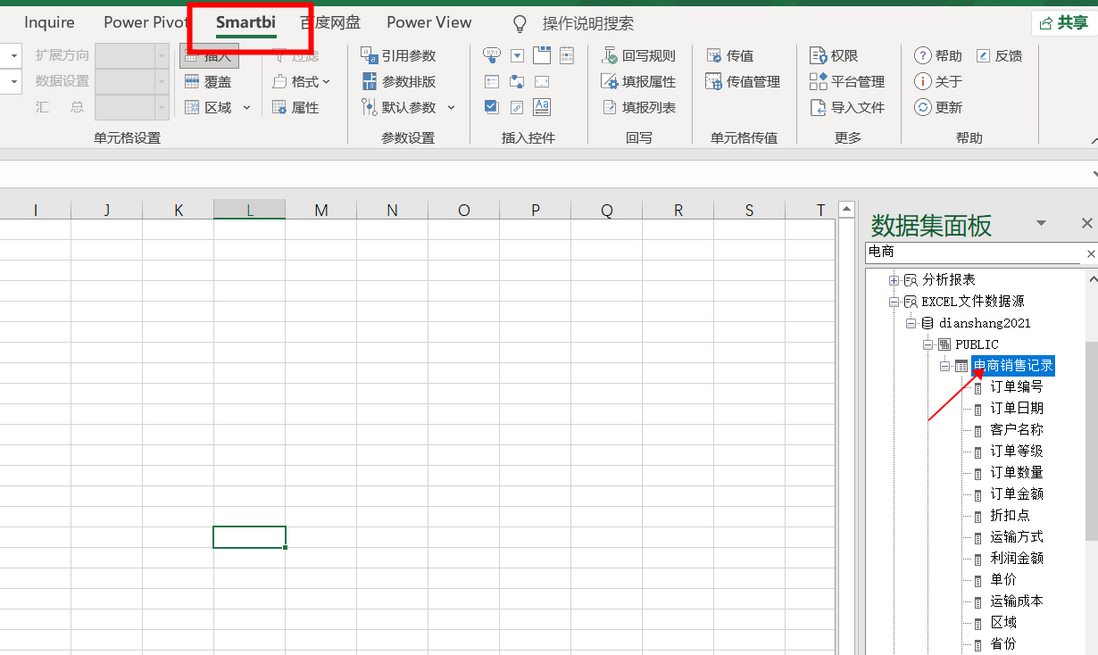Insert a button control from 插入控件

[x=492, y=55]
